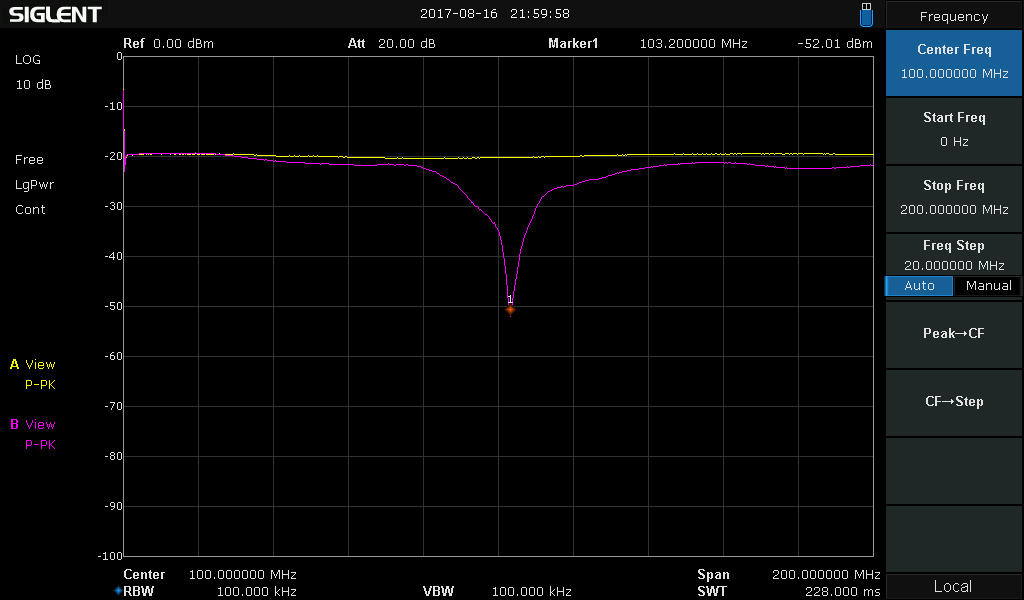Click the blue indicator beside RBW

pos(117,591)
